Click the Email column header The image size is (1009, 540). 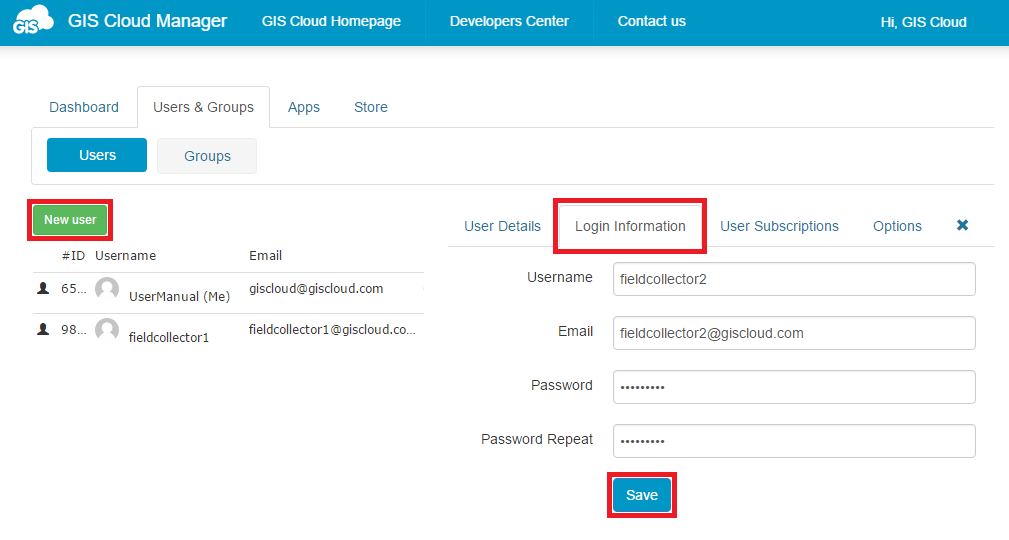pos(265,256)
